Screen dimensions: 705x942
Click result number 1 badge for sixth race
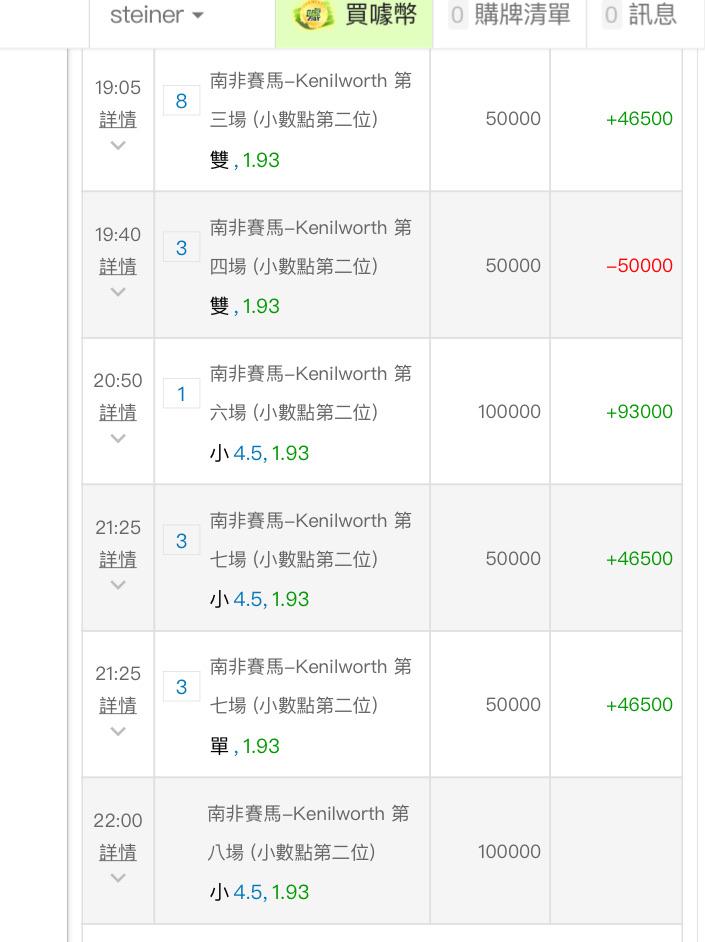(181, 394)
